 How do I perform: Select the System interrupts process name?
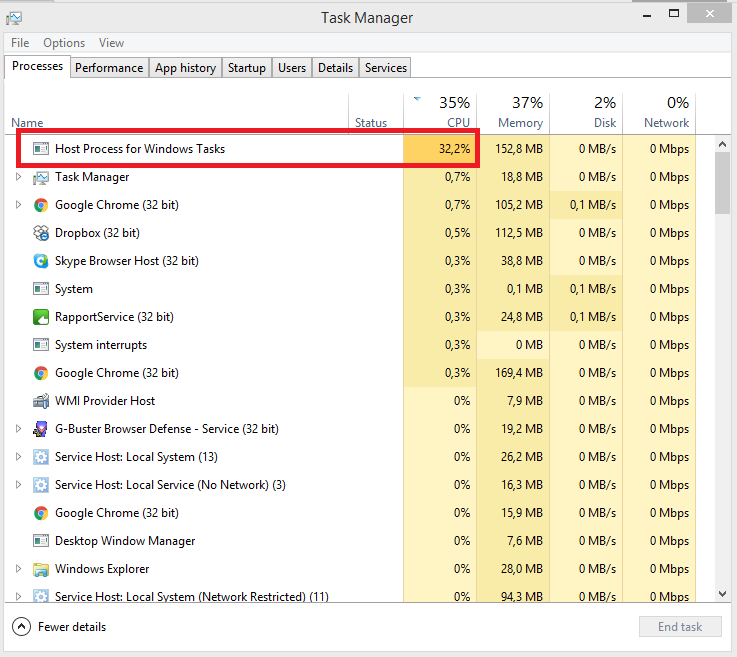(x=101, y=345)
